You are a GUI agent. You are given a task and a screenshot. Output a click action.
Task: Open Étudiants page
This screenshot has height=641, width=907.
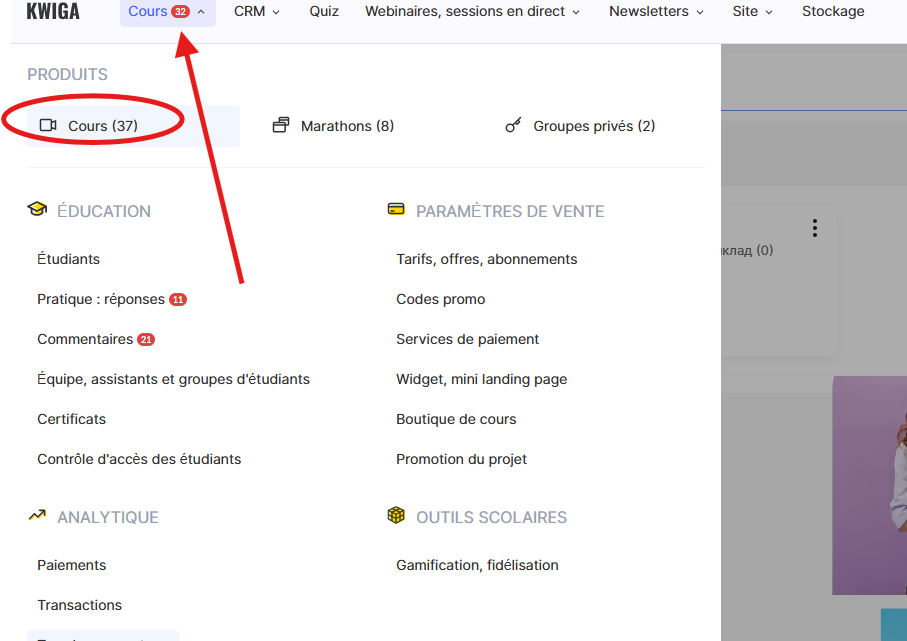[x=68, y=259]
